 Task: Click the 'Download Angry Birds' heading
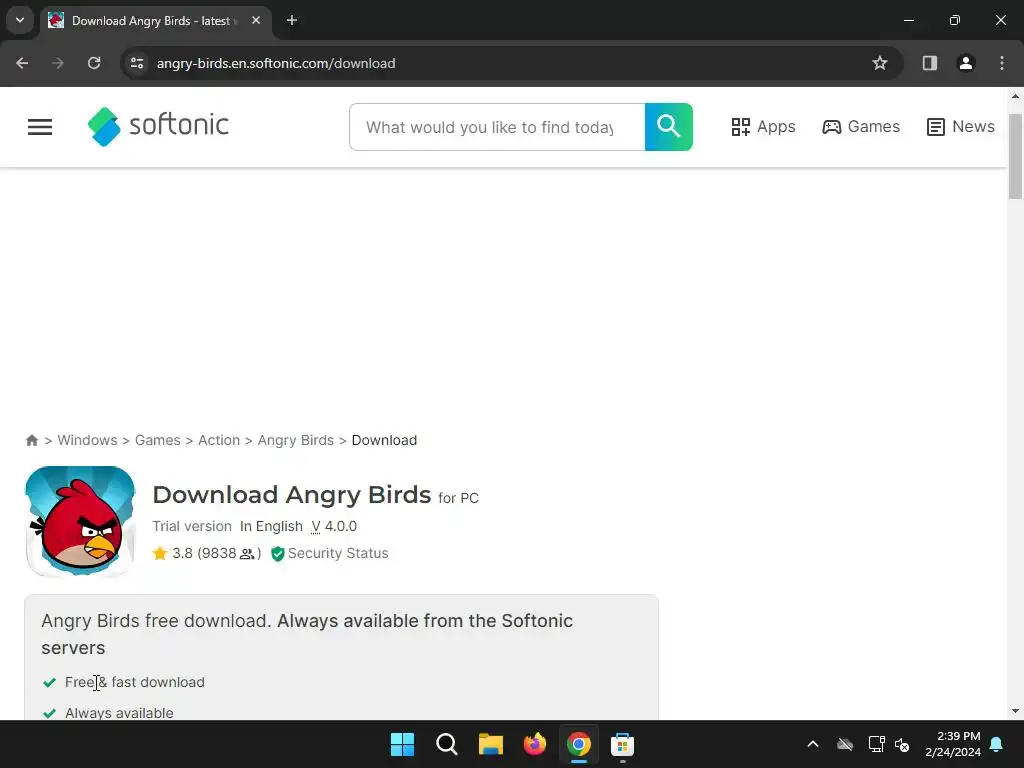tap(292, 494)
